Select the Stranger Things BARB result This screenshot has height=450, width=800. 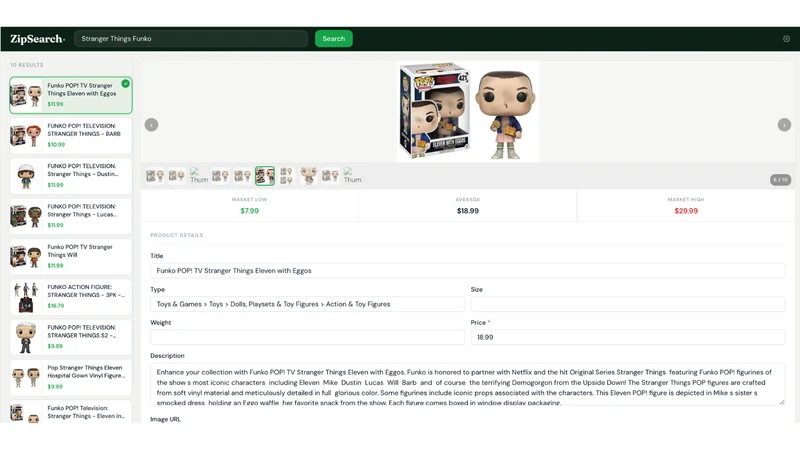70,136
